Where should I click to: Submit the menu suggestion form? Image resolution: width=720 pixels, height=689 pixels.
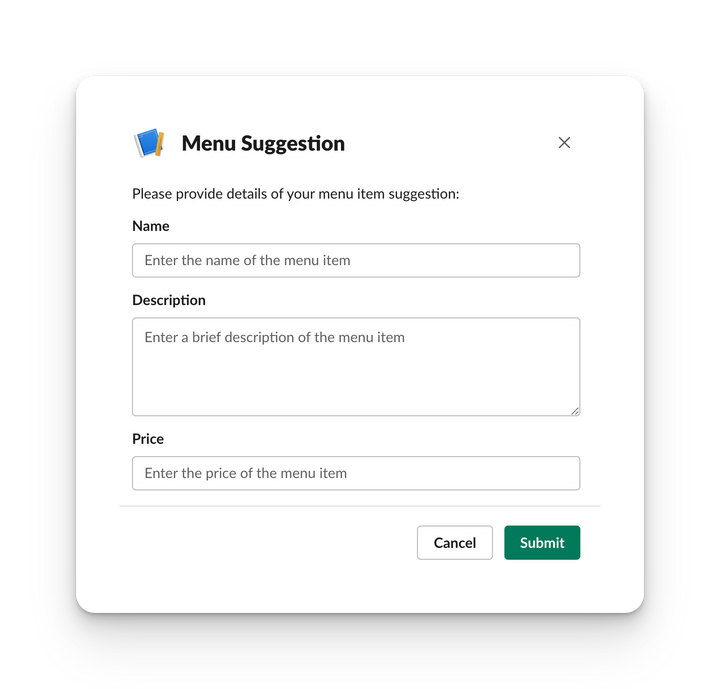tap(541, 543)
